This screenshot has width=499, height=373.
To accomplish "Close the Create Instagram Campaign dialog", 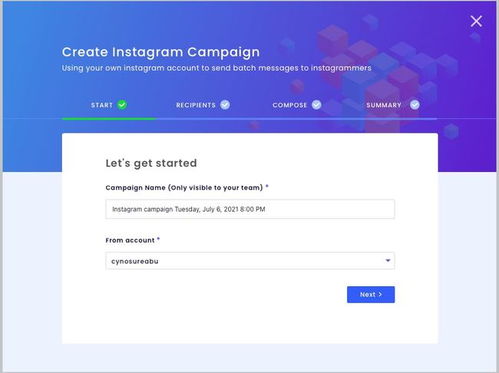I will (476, 21).
